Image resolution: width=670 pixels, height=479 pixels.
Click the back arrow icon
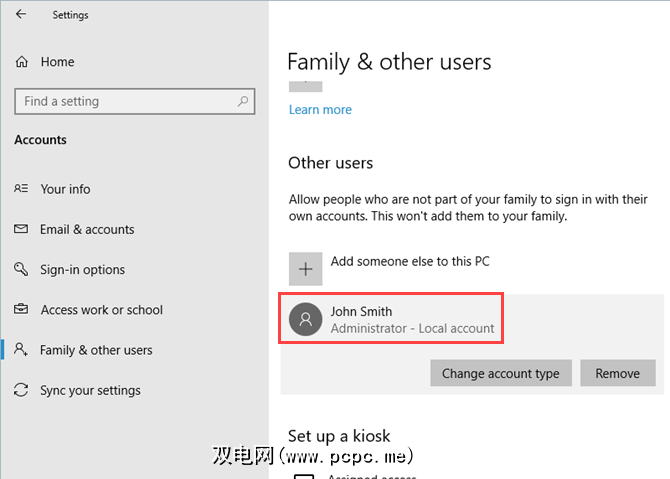[x=21, y=15]
